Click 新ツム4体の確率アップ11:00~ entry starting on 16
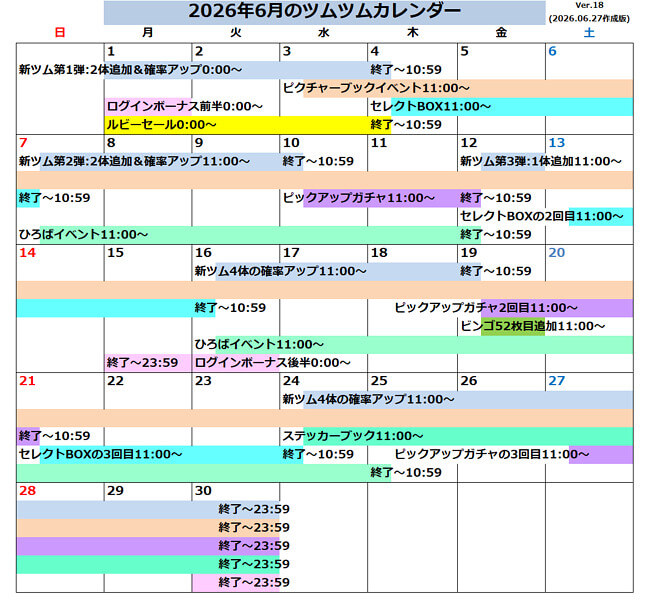The height and width of the screenshot is (611, 650). (x=281, y=271)
